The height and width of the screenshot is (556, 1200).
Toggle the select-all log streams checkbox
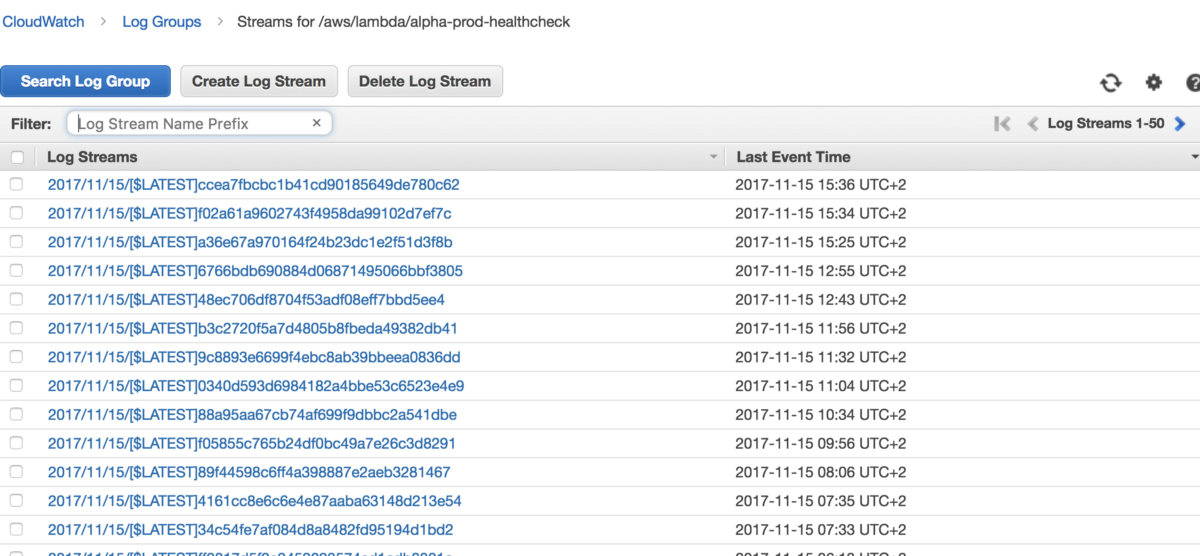click(x=16, y=157)
